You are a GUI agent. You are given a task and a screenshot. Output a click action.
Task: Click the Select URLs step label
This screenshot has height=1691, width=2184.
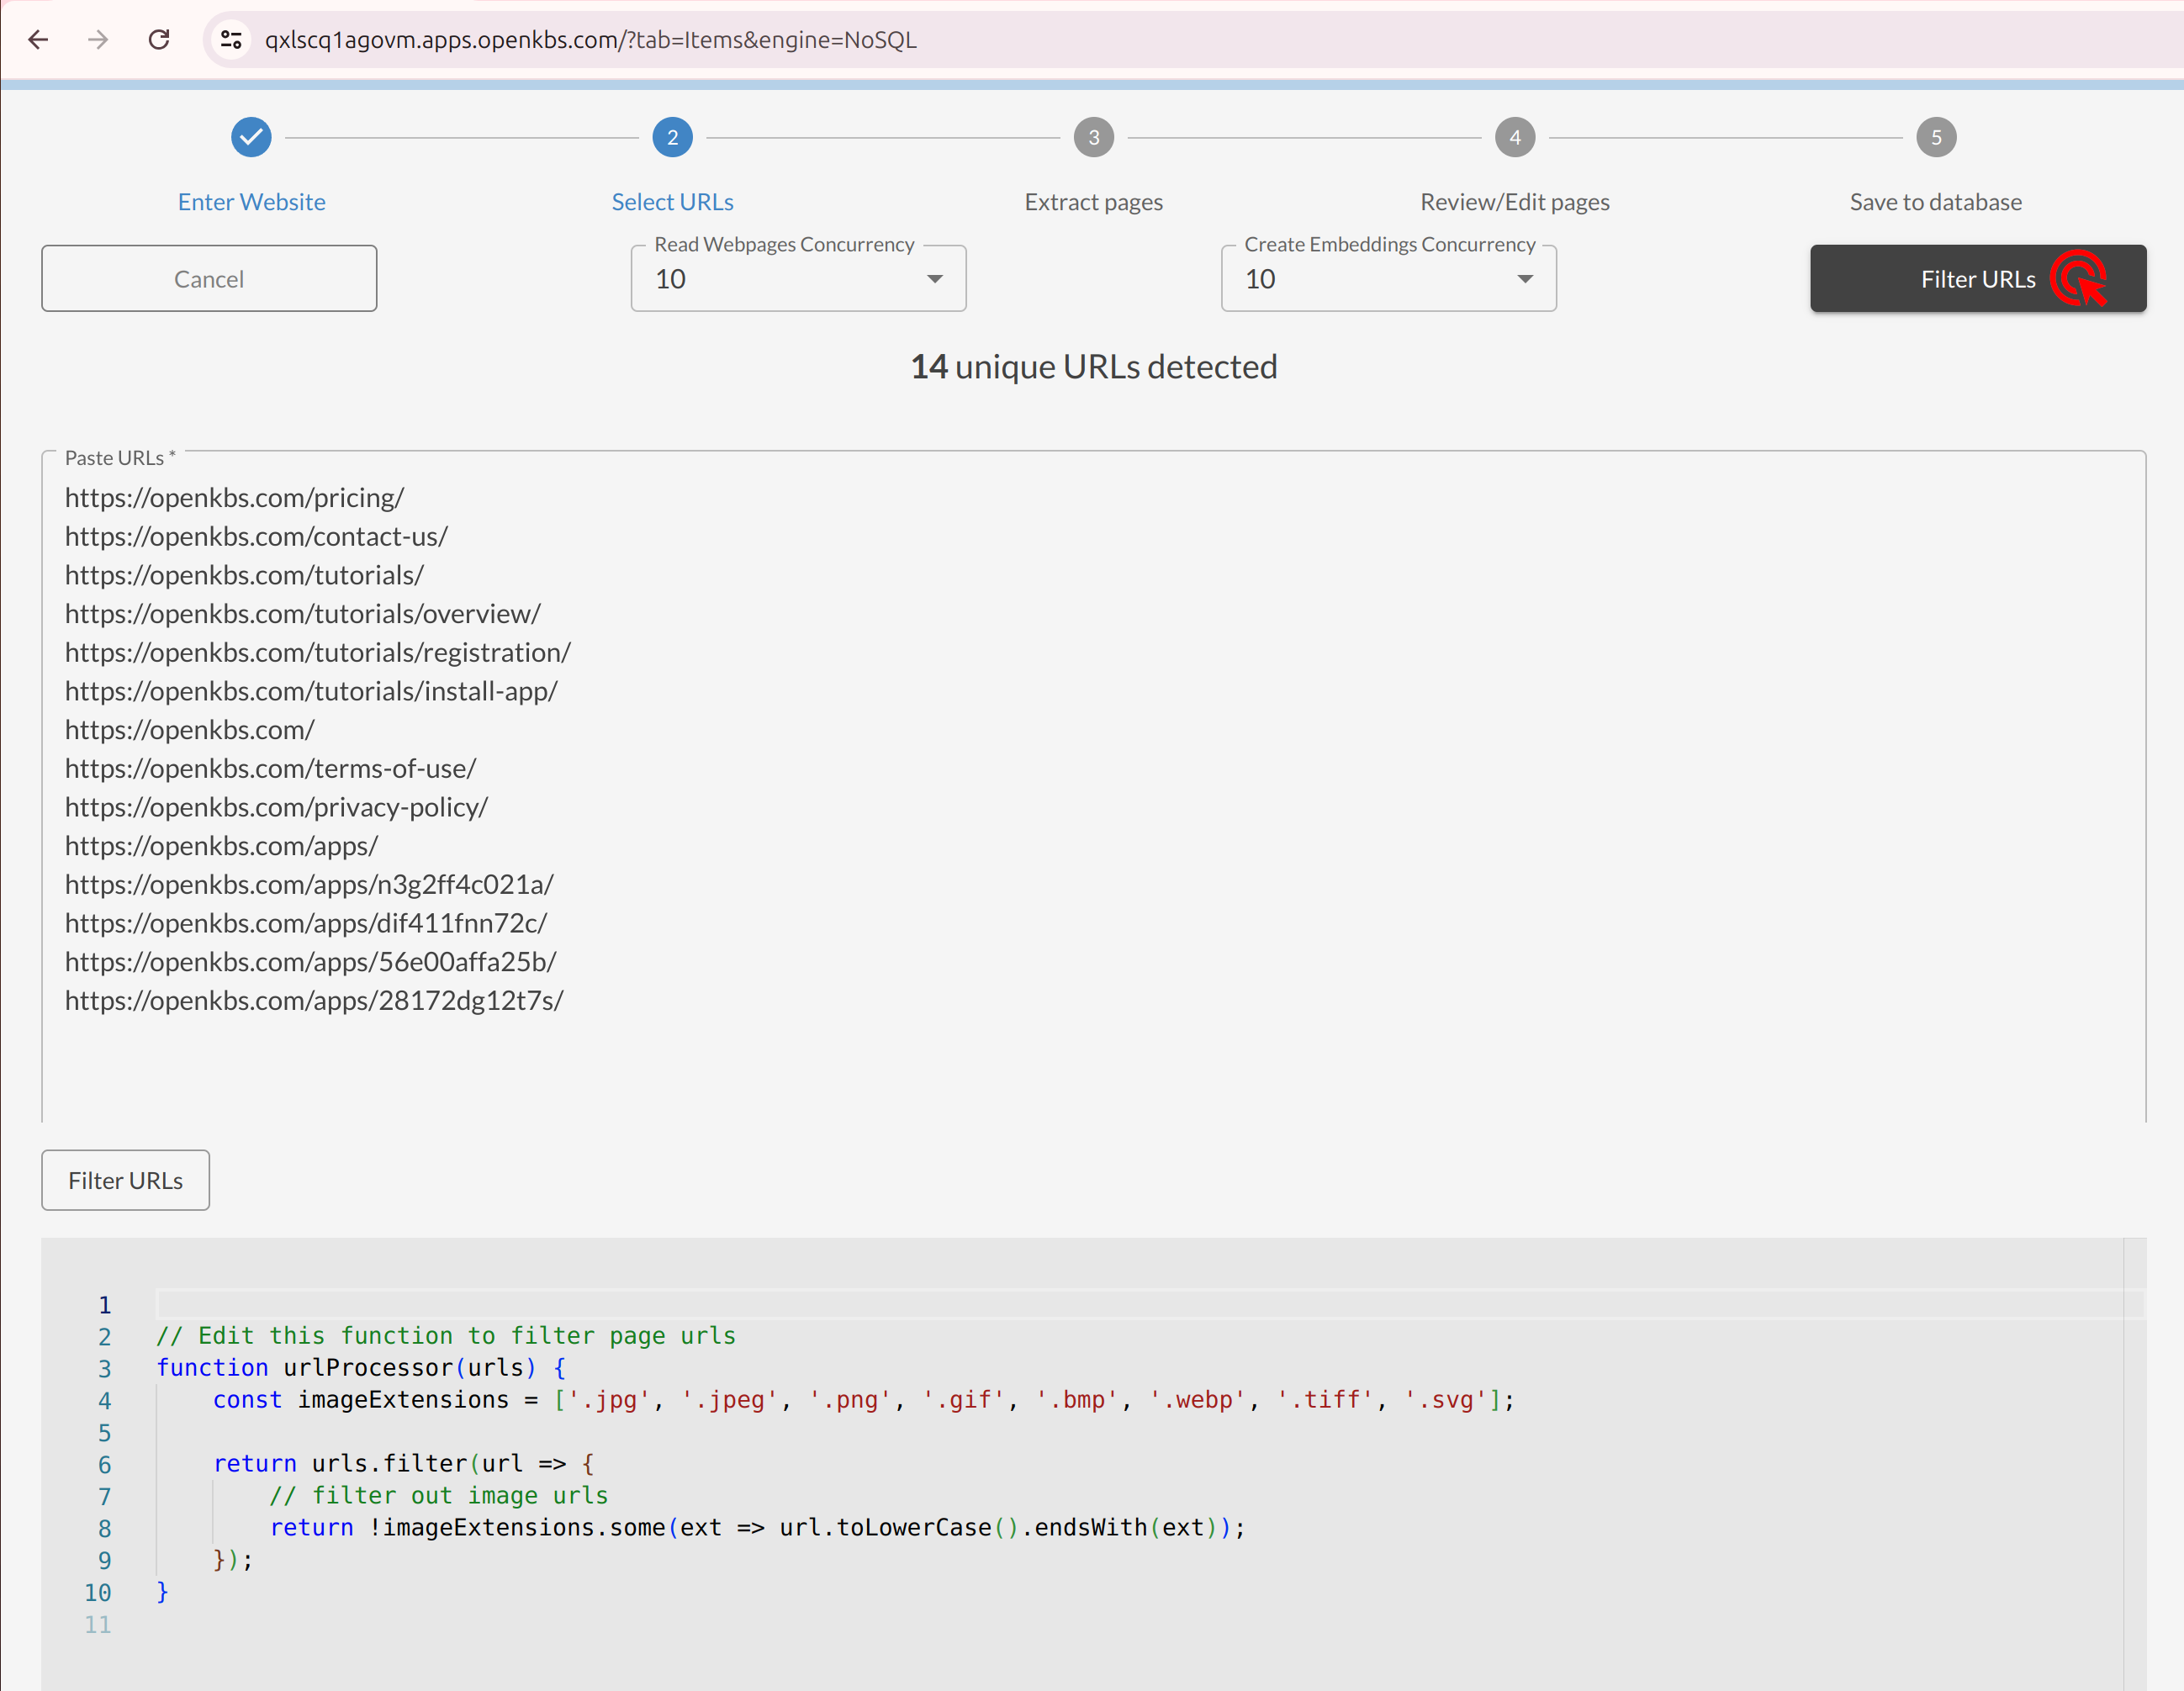[x=672, y=202]
